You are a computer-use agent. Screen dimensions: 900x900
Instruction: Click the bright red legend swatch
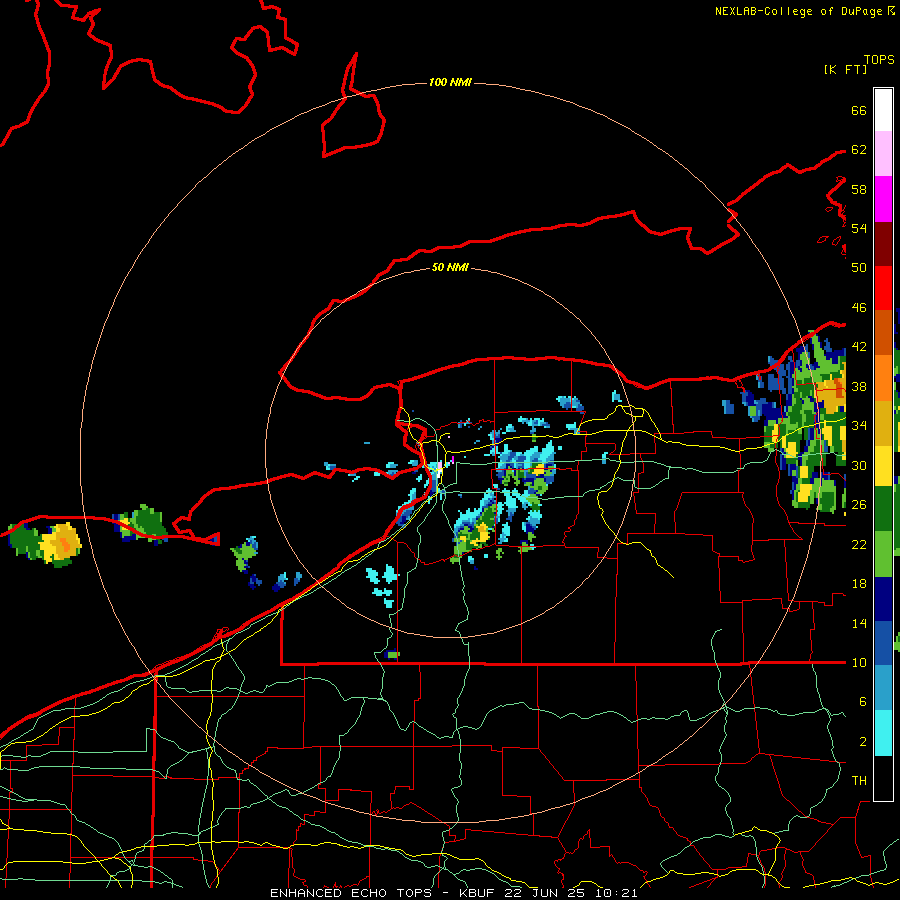[883, 288]
